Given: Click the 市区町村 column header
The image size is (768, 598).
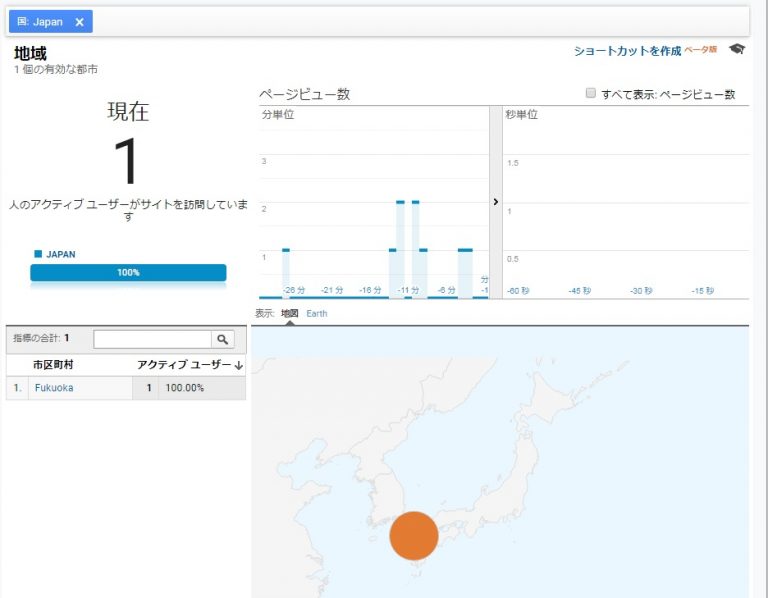Looking at the screenshot, I should 53,365.
